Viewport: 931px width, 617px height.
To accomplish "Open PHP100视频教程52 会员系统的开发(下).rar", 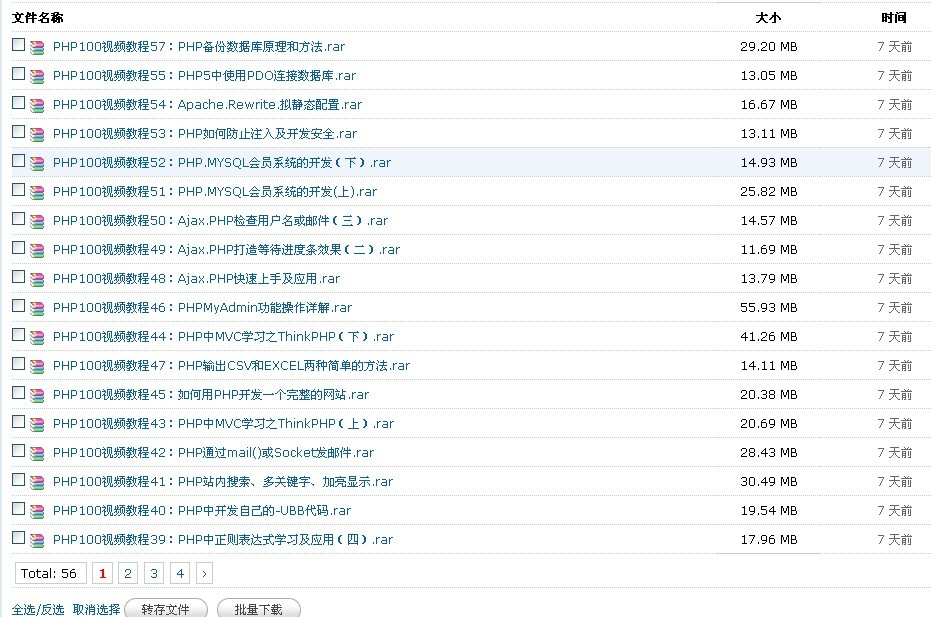I will pos(222,163).
